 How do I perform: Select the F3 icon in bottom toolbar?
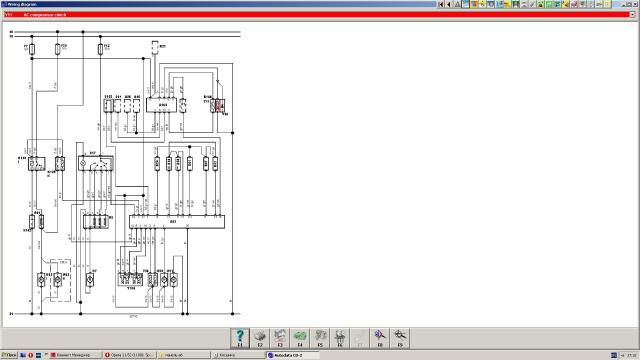pos(280,338)
